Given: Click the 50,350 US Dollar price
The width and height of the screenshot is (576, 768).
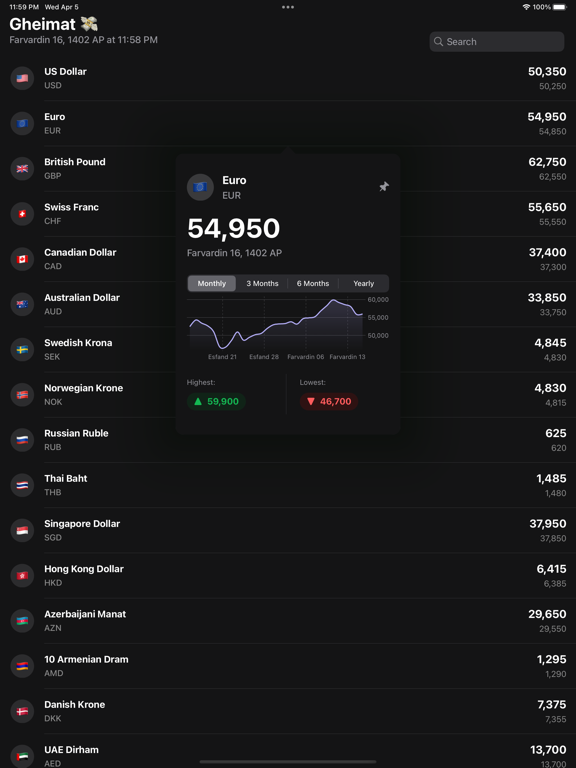Looking at the screenshot, I should coord(547,72).
